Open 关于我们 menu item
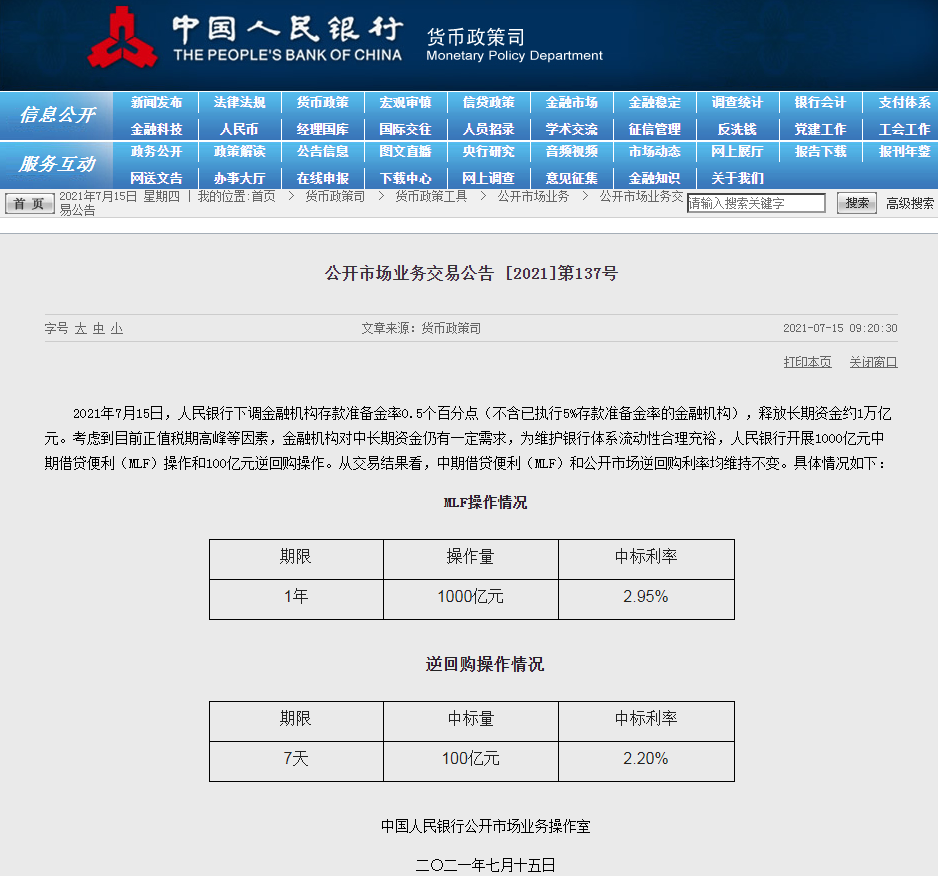Viewport: 938px width, 876px height. click(737, 178)
